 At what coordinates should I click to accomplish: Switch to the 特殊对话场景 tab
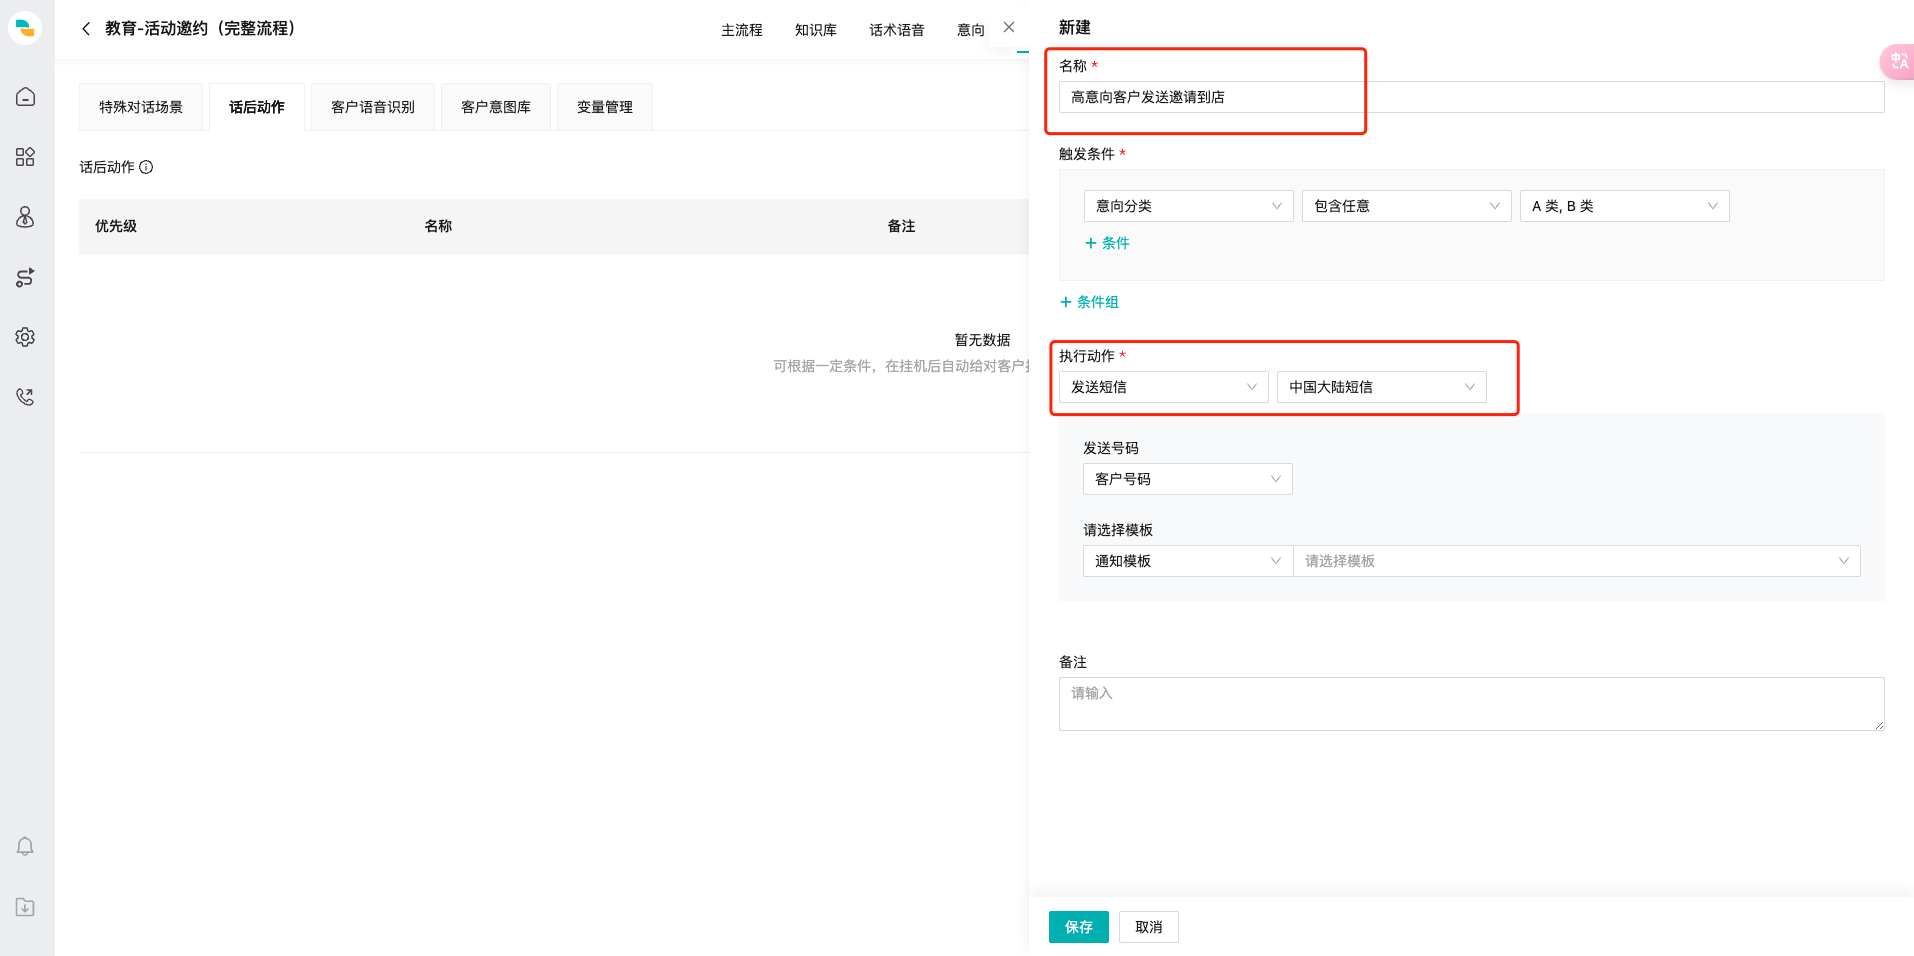pyautogui.click(x=141, y=107)
